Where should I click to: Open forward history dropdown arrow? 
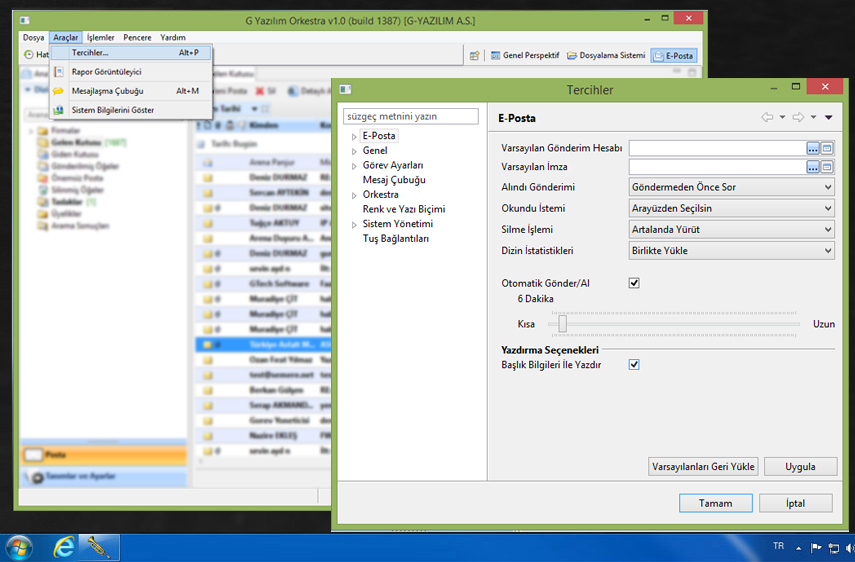pos(814,117)
